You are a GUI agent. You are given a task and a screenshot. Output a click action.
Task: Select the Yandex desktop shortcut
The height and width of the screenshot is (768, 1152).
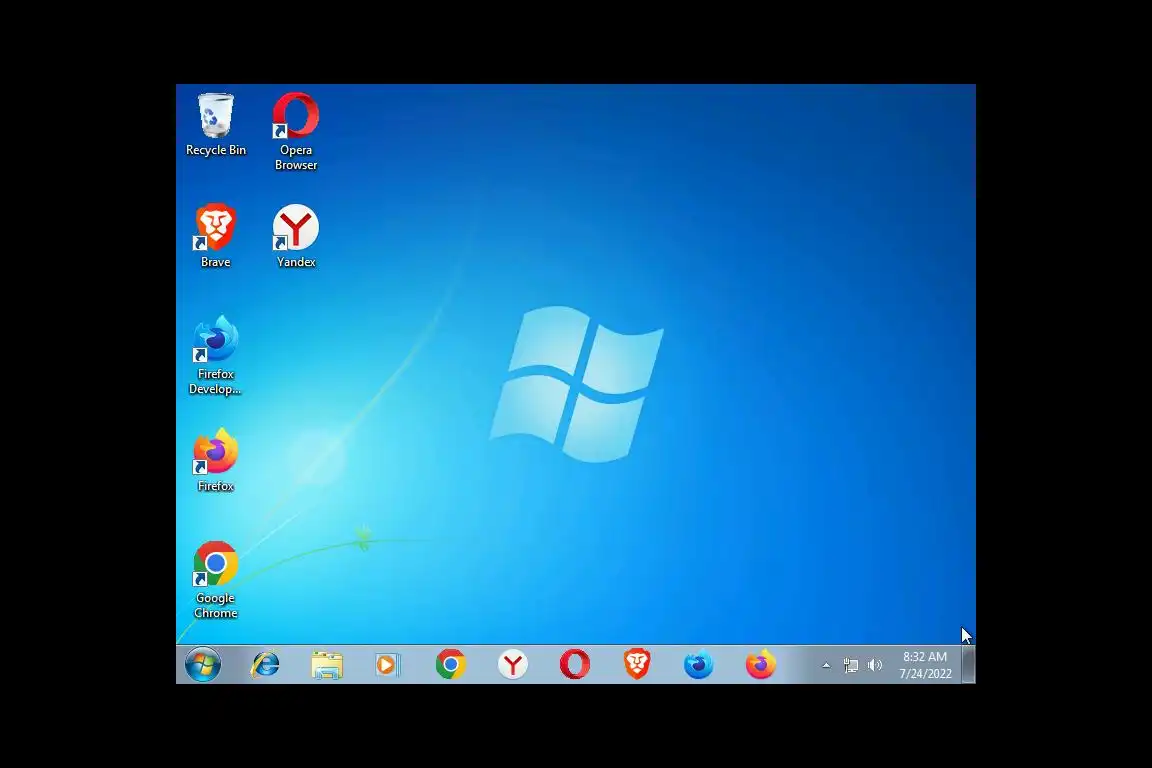click(296, 236)
